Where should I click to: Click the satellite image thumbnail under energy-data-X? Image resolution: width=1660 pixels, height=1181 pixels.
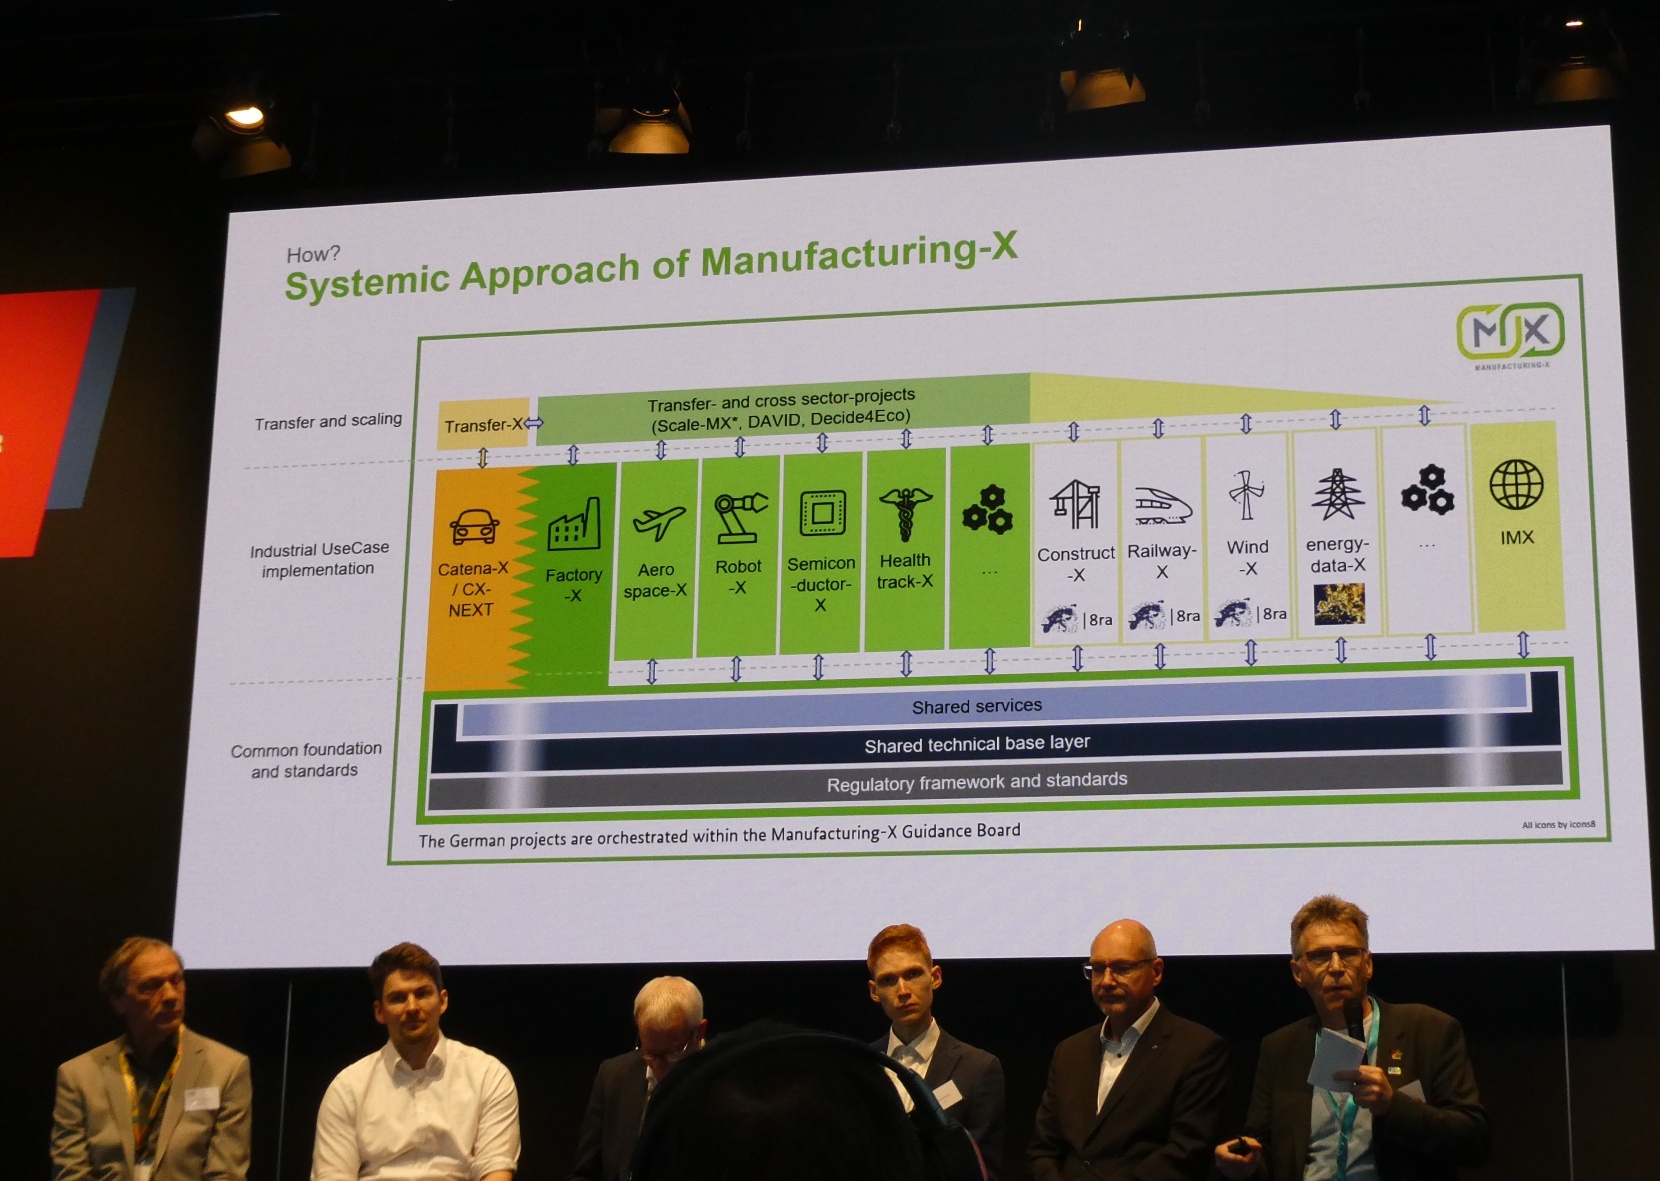[x=1339, y=605]
